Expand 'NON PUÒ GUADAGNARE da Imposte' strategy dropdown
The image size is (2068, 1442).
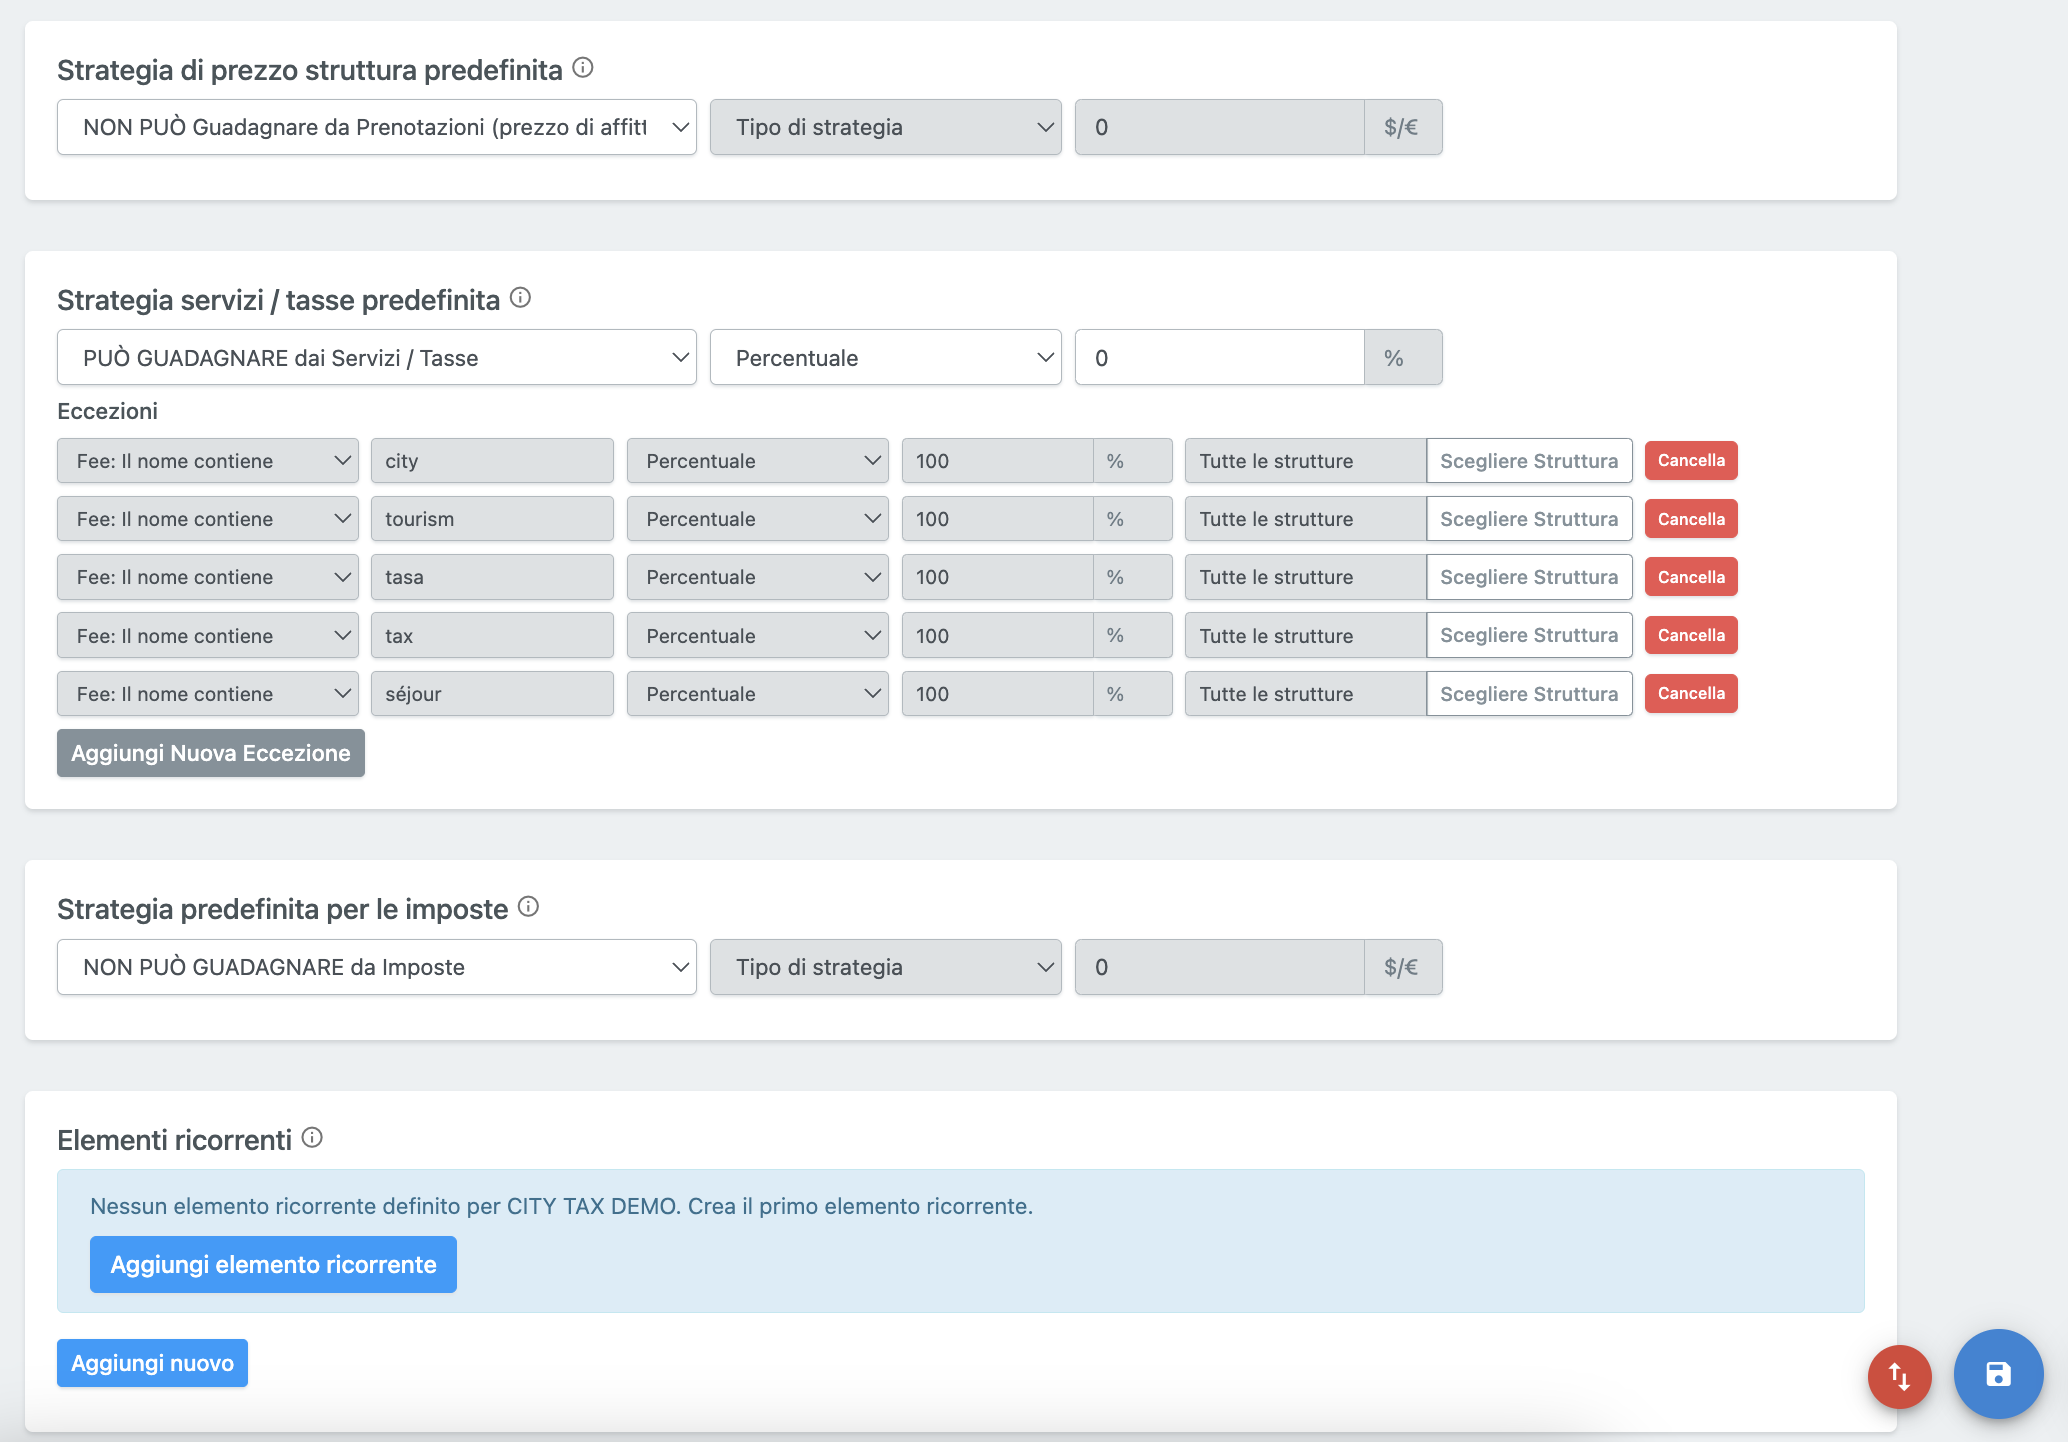376,966
